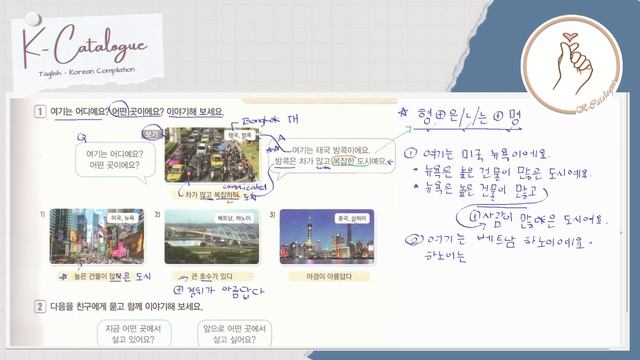Open the New York Times Square photo
Viewport: 640px width, 360px height.
97,237
